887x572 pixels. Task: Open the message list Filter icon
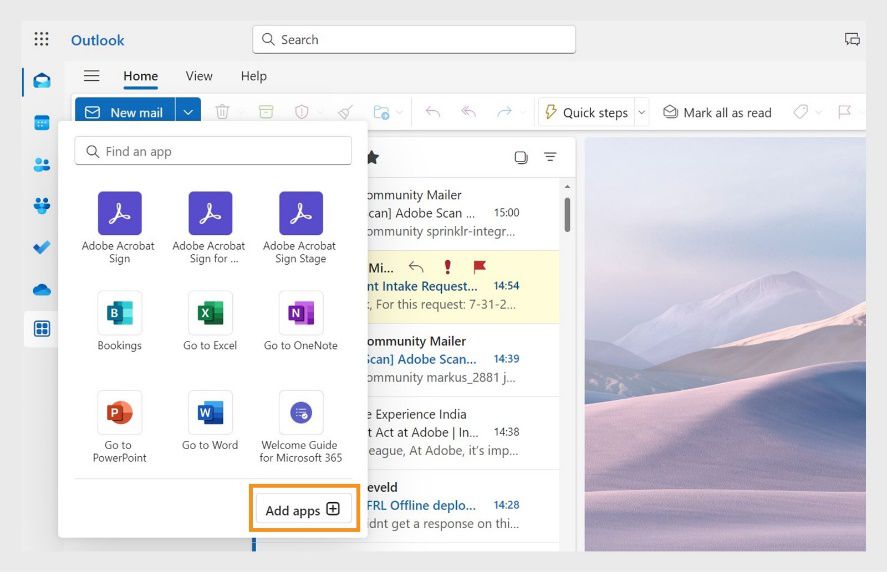[x=550, y=157]
